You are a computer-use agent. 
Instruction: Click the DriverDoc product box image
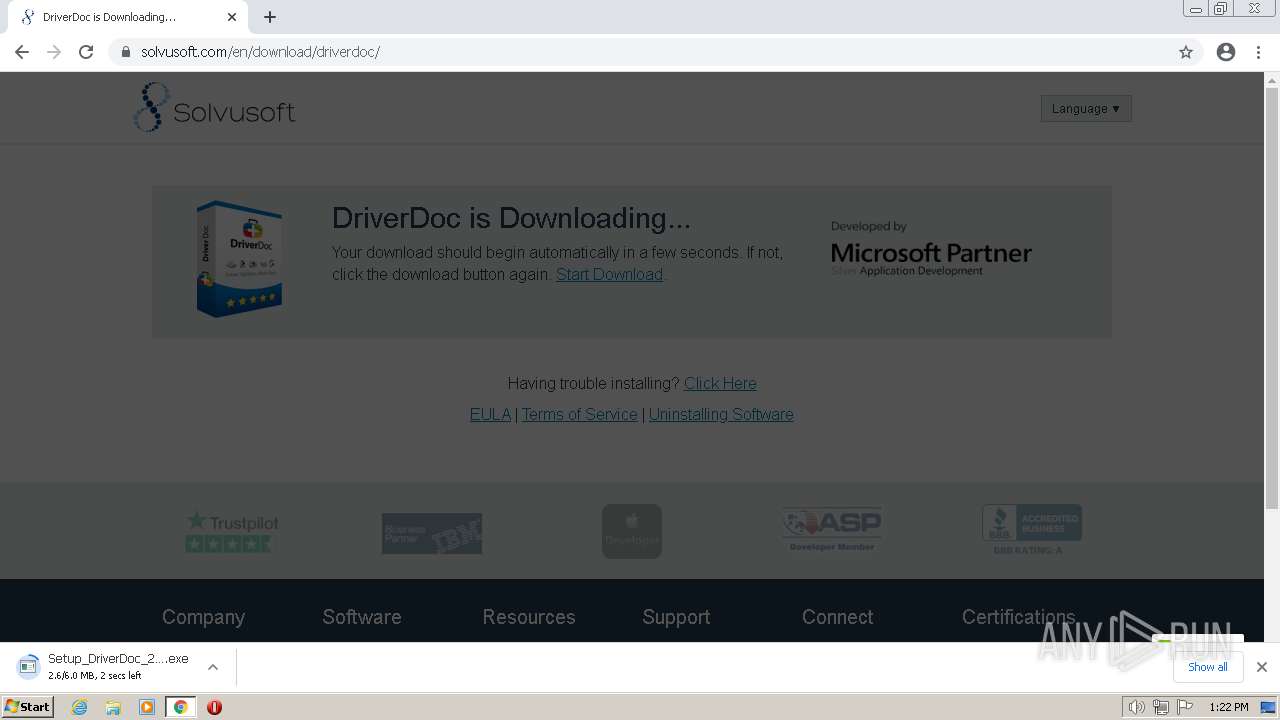pos(239,259)
